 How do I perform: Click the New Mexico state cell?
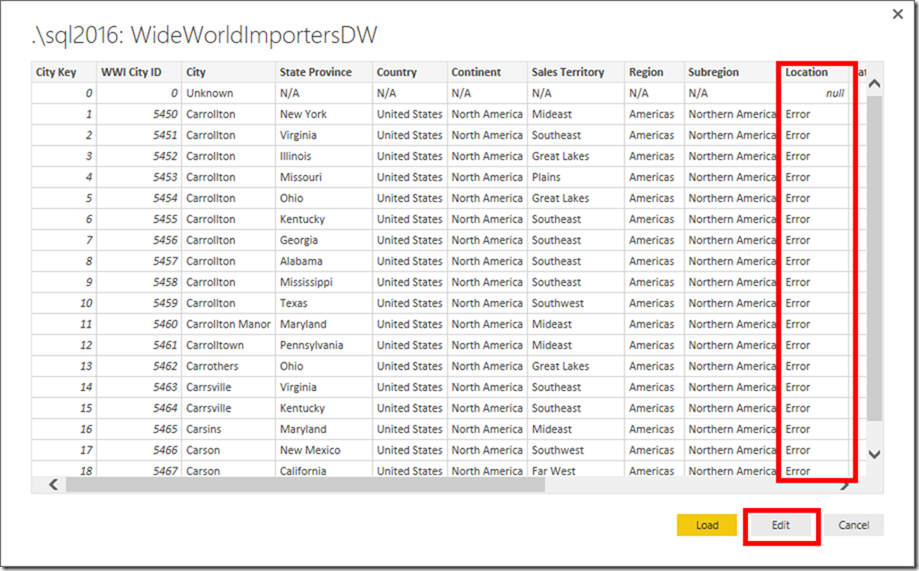tap(324, 450)
